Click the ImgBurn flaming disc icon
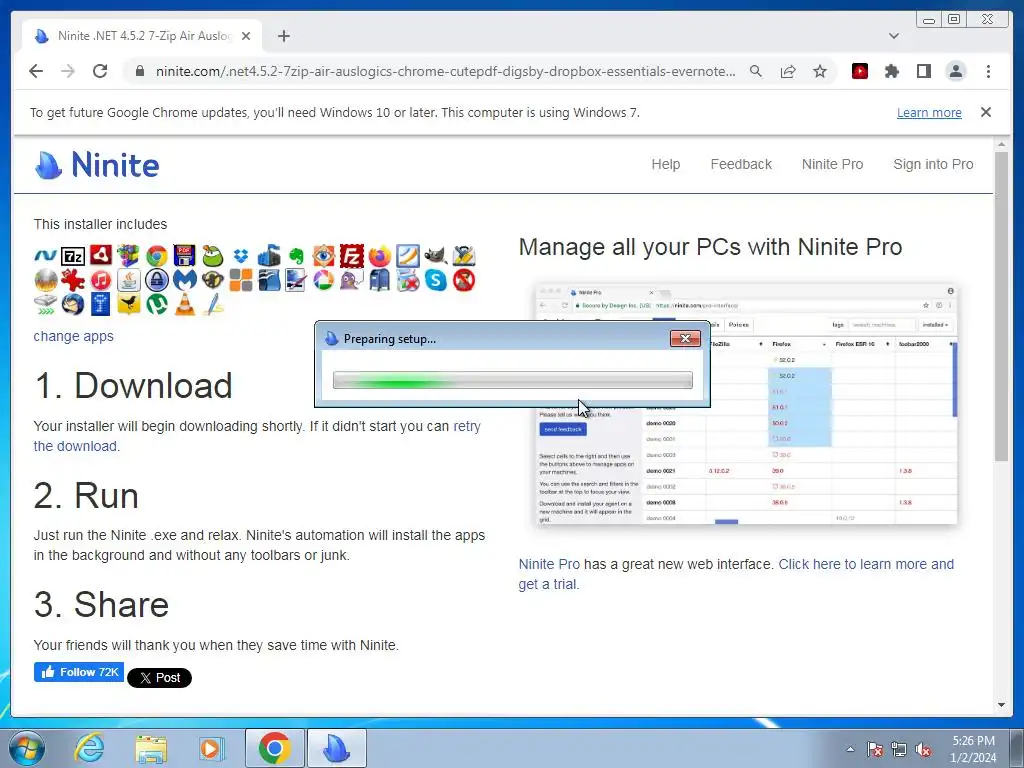The width and height of the screenshot is (1024, 768). [x=45, y=280]
